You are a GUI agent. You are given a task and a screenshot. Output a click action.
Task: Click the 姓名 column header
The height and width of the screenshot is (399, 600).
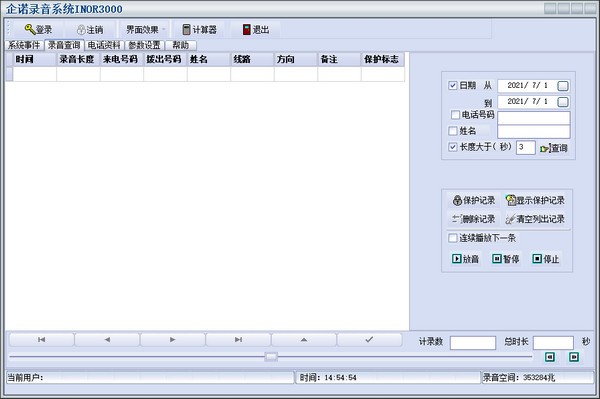point(209,59)
